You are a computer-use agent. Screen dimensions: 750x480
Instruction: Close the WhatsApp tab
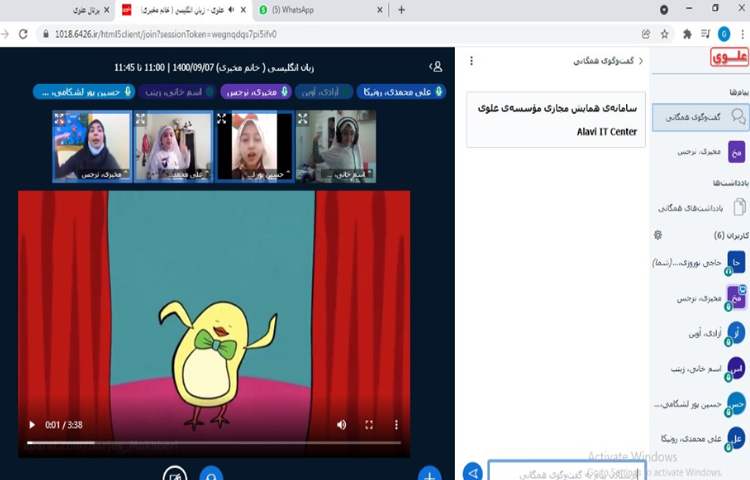tap(380, 10)
